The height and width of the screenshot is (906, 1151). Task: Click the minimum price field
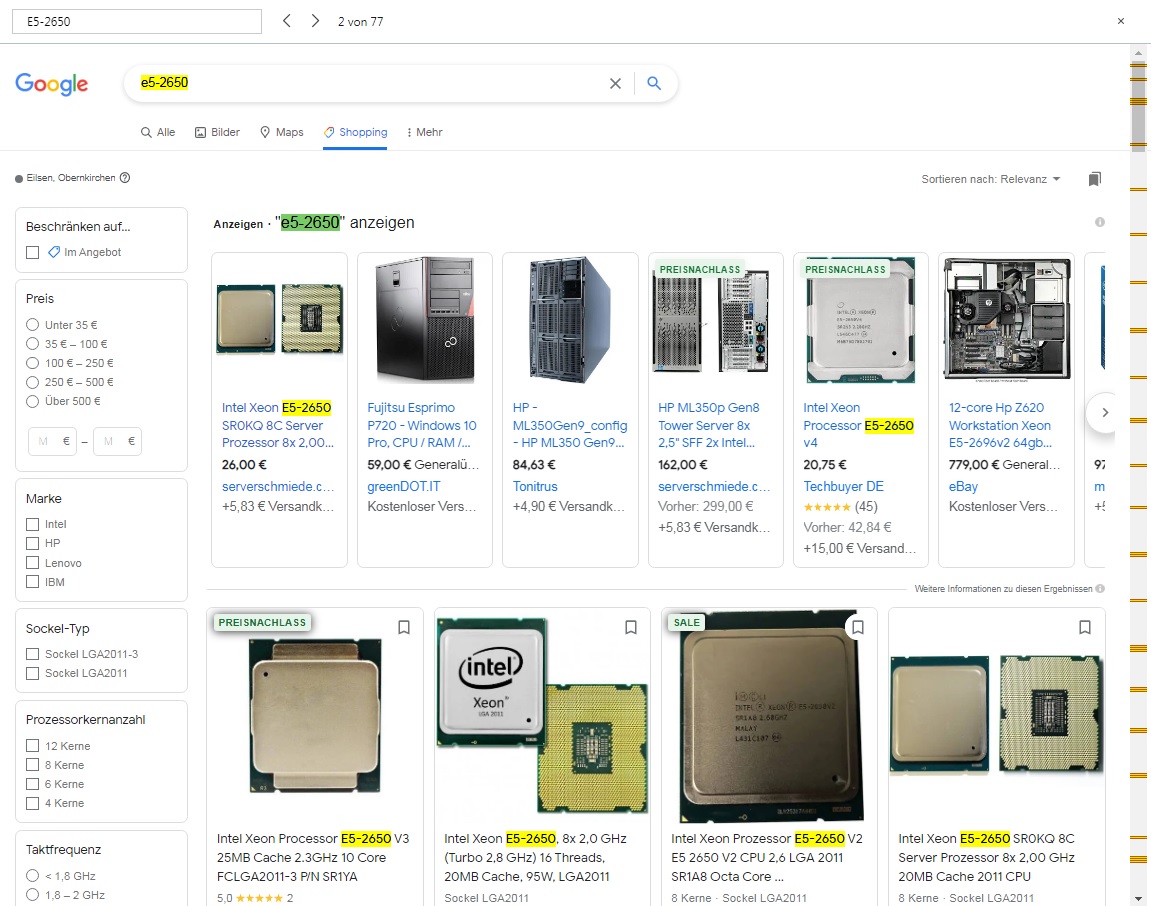(52, 441)
